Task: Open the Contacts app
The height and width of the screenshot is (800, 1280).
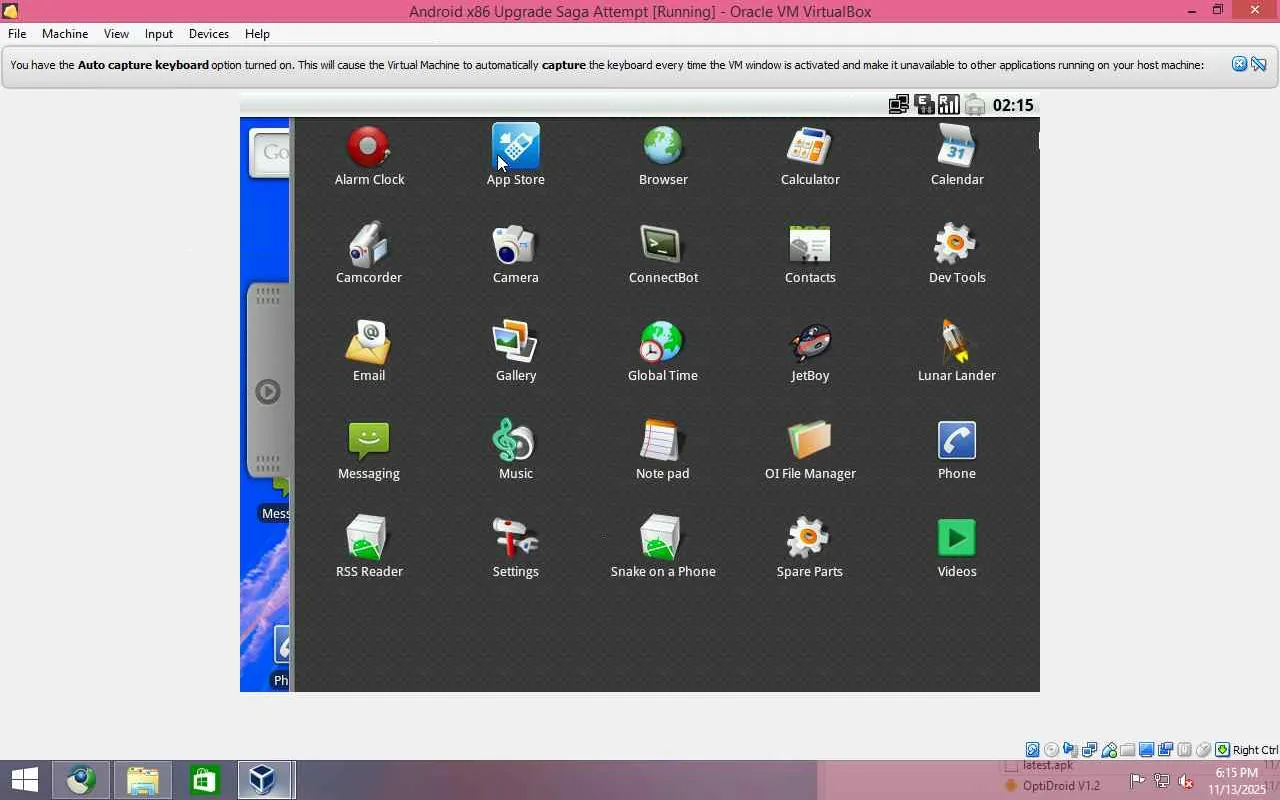Action: point(810,254)
